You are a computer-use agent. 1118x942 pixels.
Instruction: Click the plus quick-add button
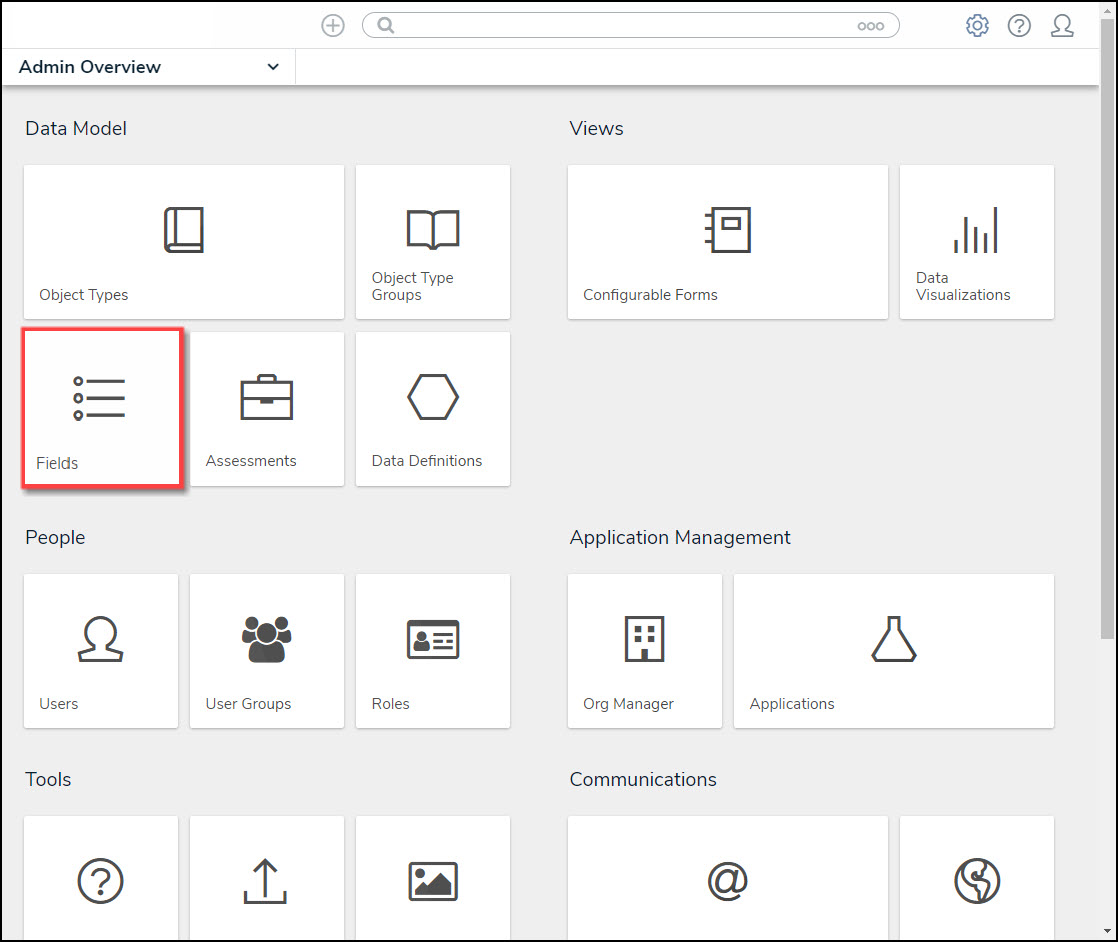[333, 26]
